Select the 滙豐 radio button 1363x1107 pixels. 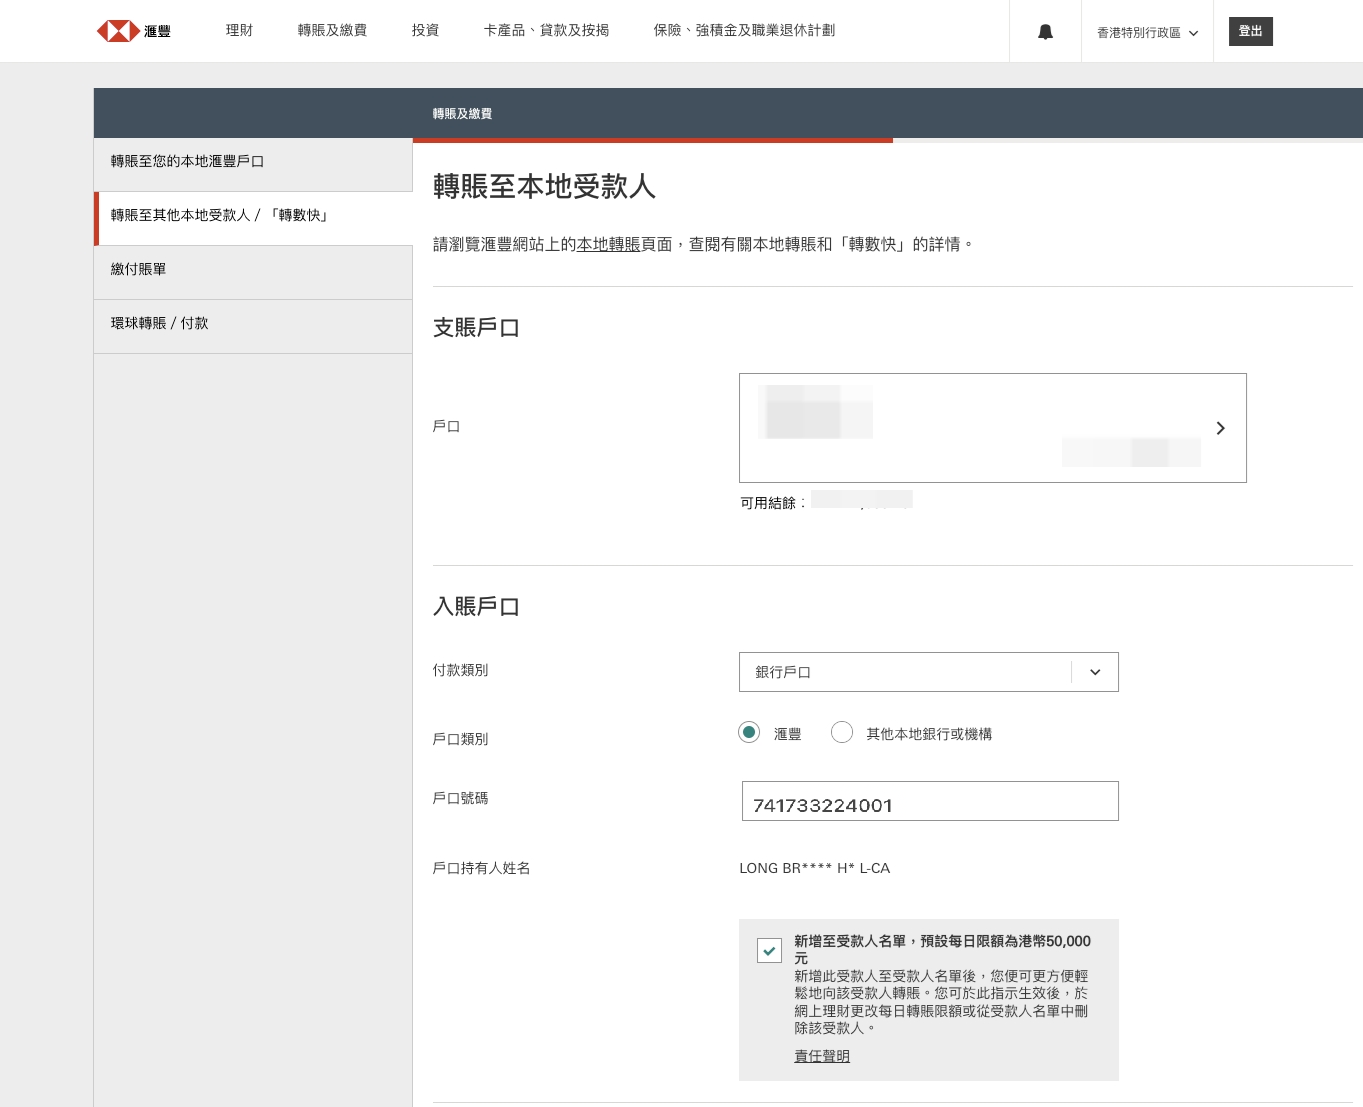coord(749,733)
